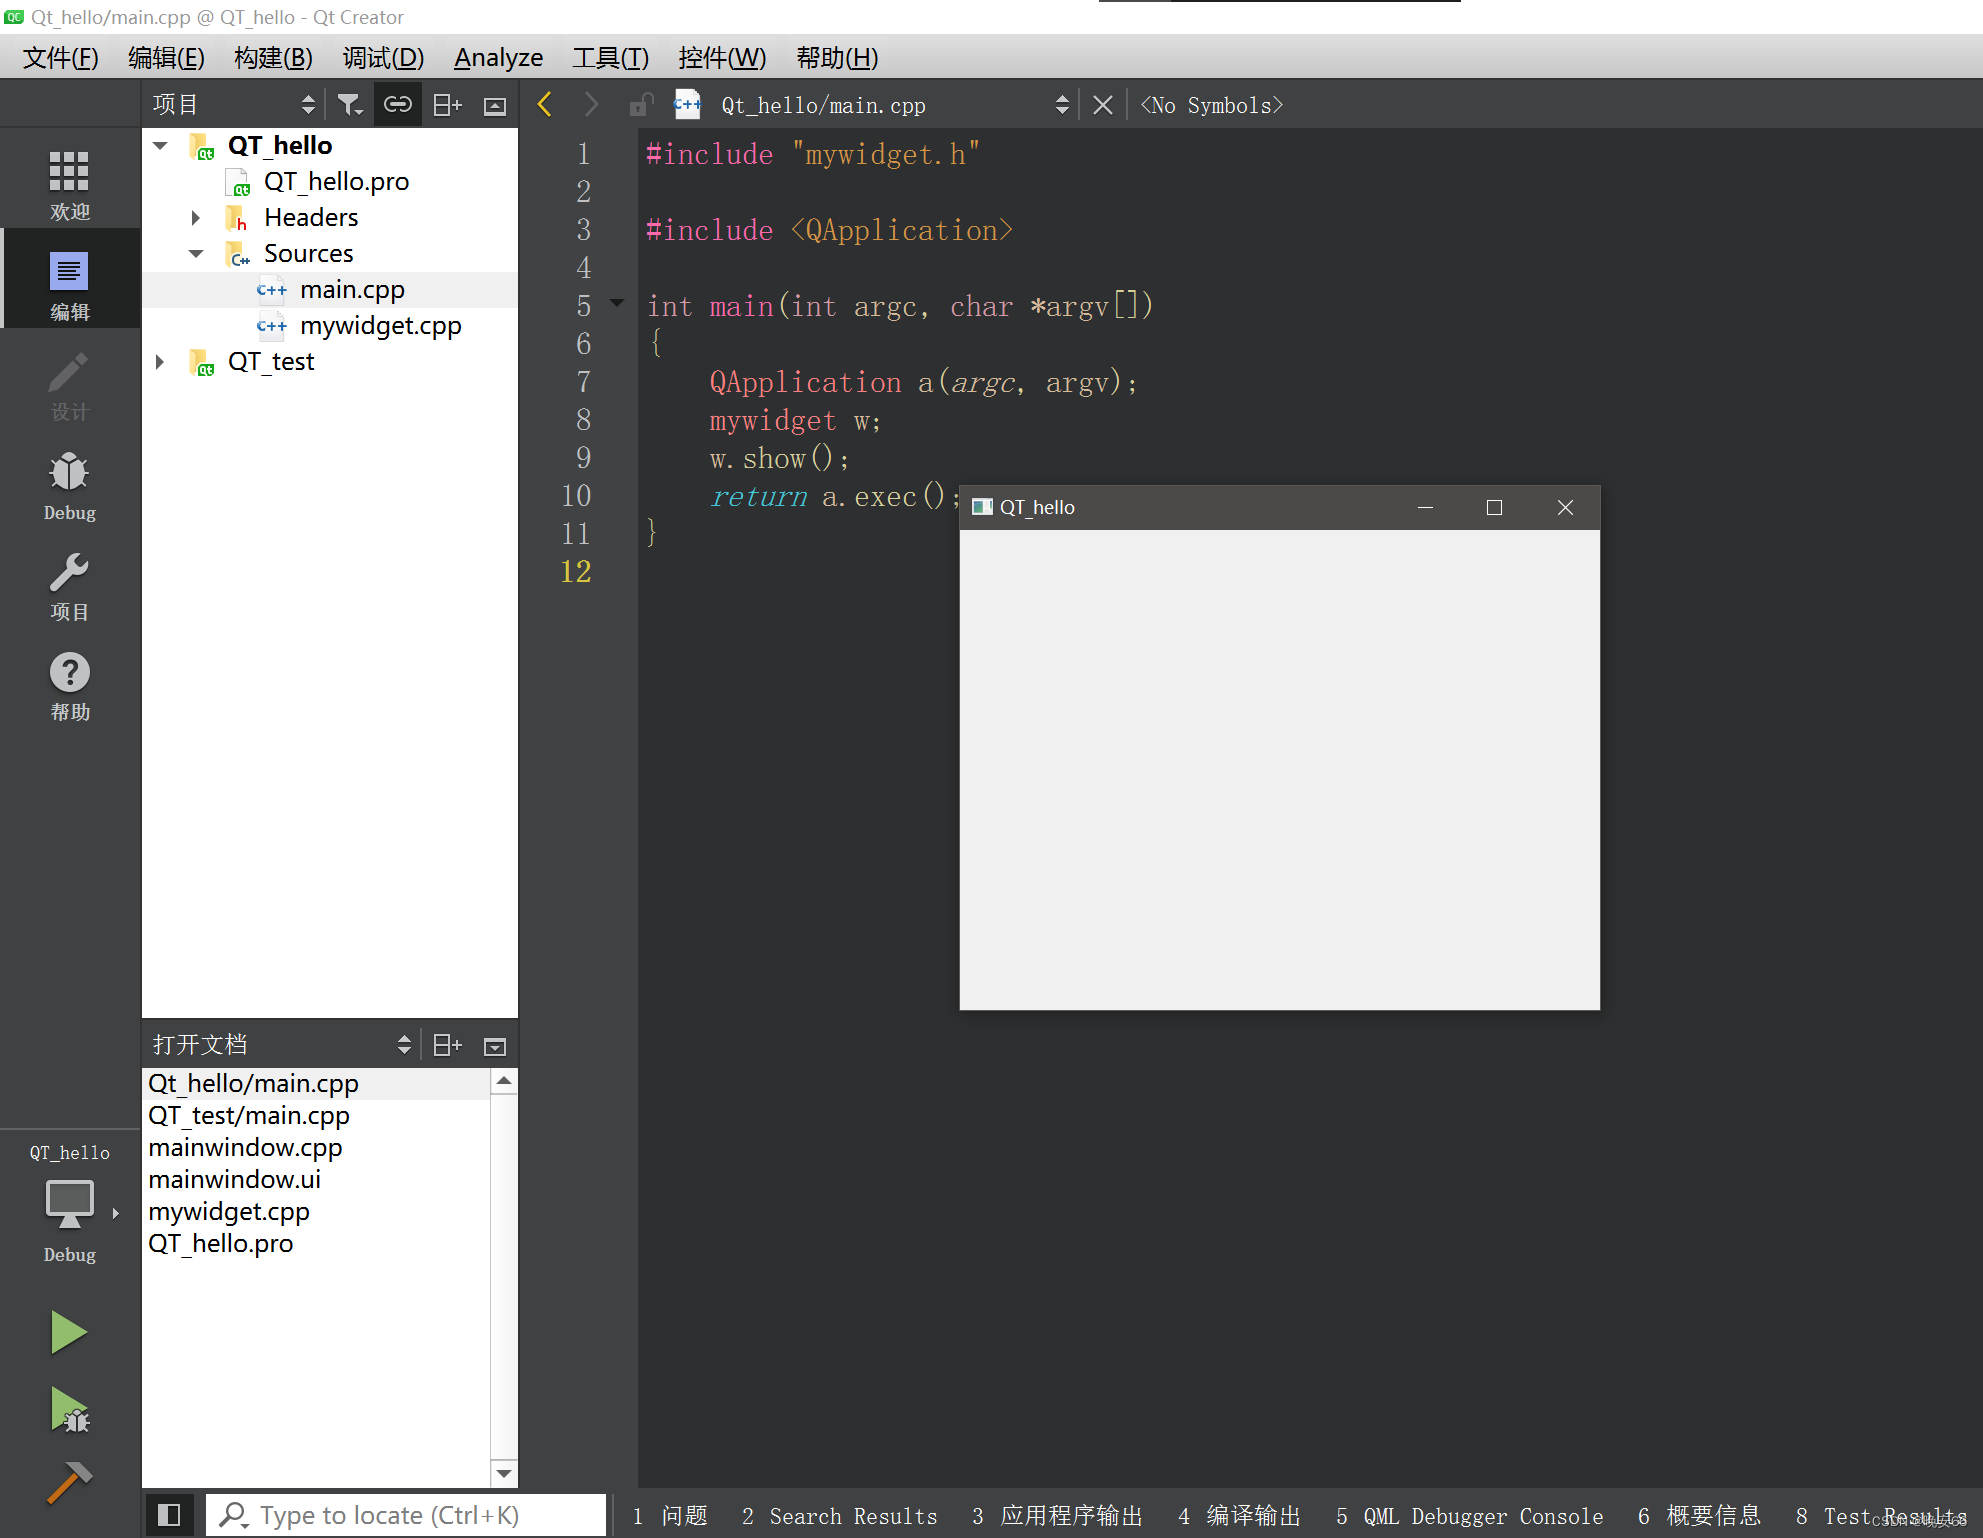Open the Welcome (欢迎) mode
Screen dimensions: 1983x1538
tap(69, 184)
